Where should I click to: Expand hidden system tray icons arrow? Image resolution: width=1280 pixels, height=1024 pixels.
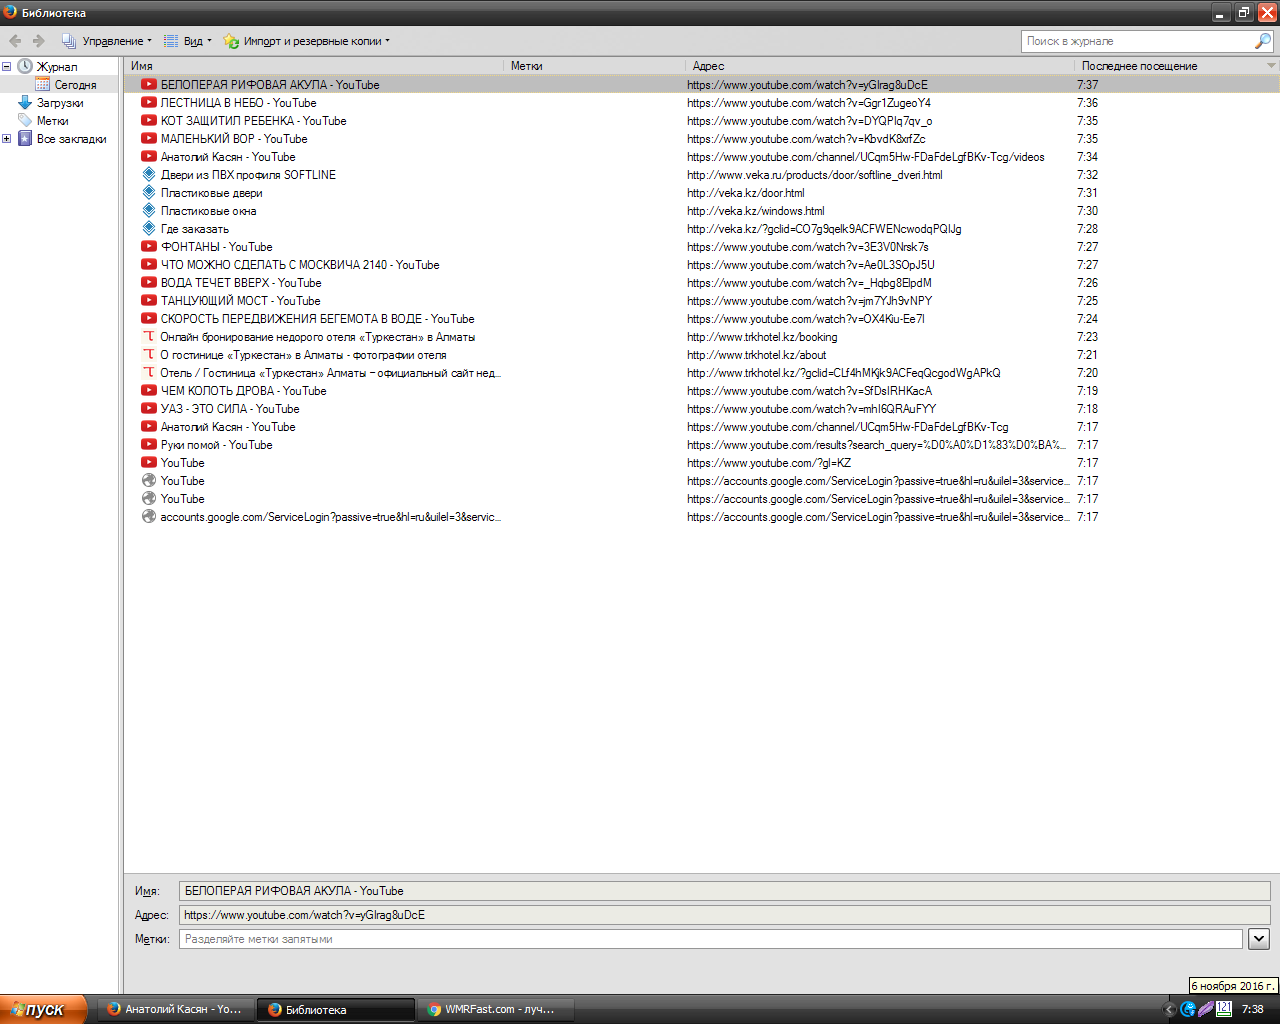(1169, 1010)
